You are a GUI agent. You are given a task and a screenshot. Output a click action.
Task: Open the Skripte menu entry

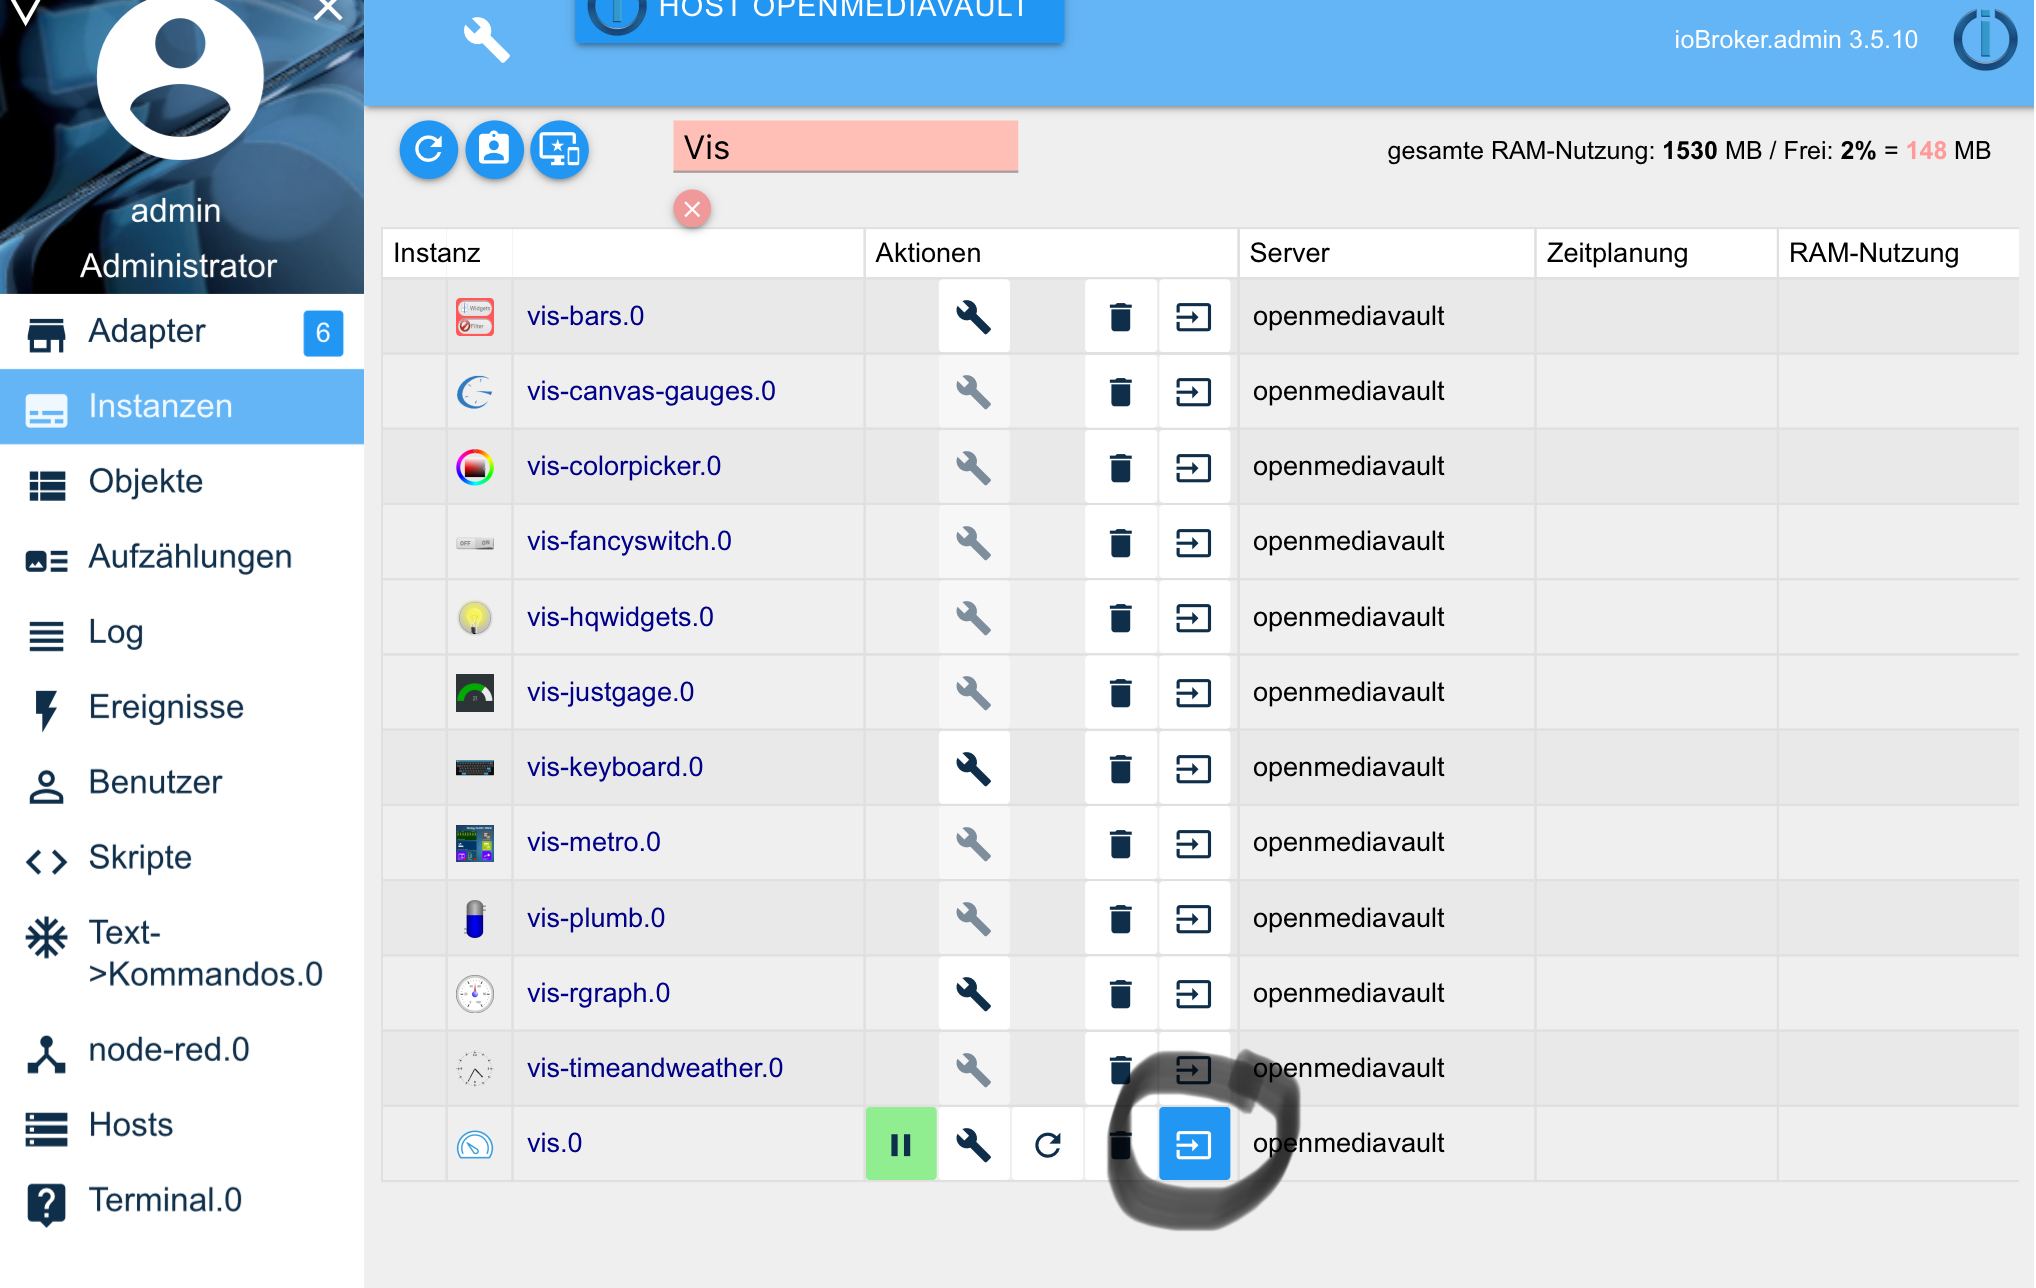click(140, 858)
